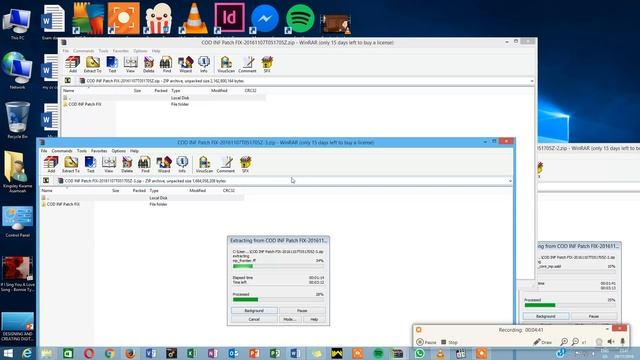
Task: Click View icon in front WinRAR window
Action: coord(109,164)
